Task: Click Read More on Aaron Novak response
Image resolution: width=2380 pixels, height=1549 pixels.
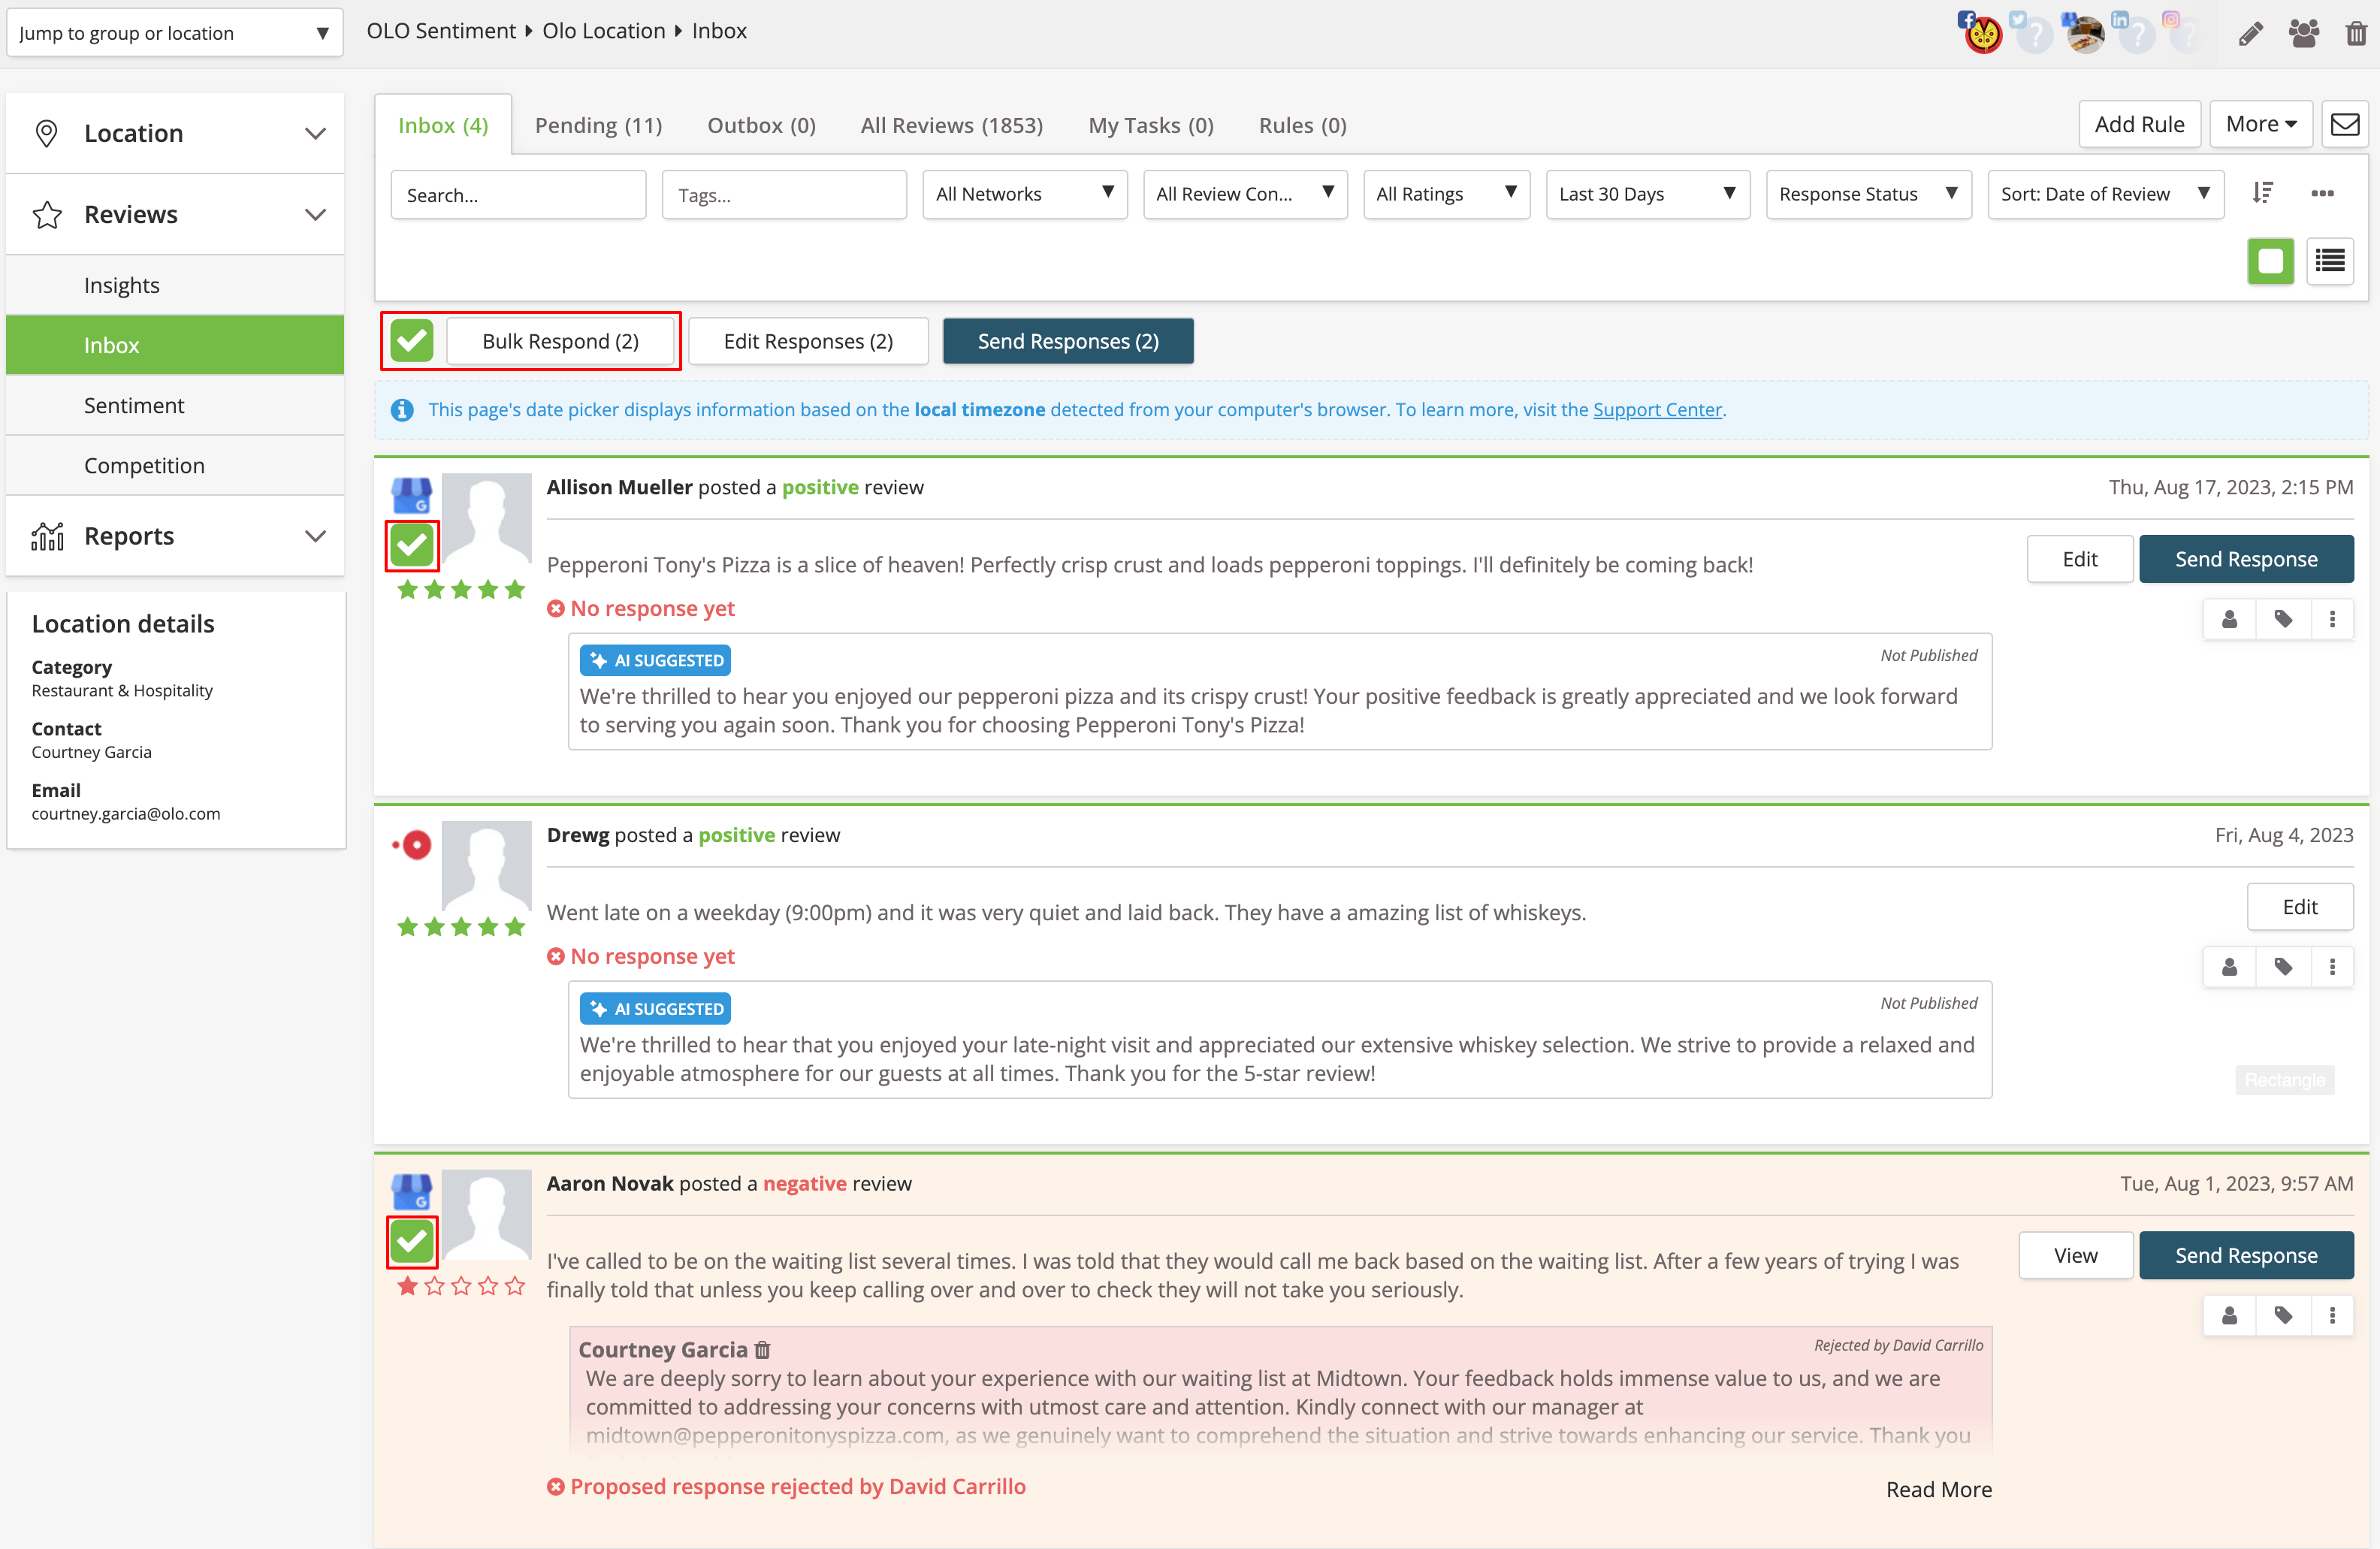Action: [1938, 1489]
